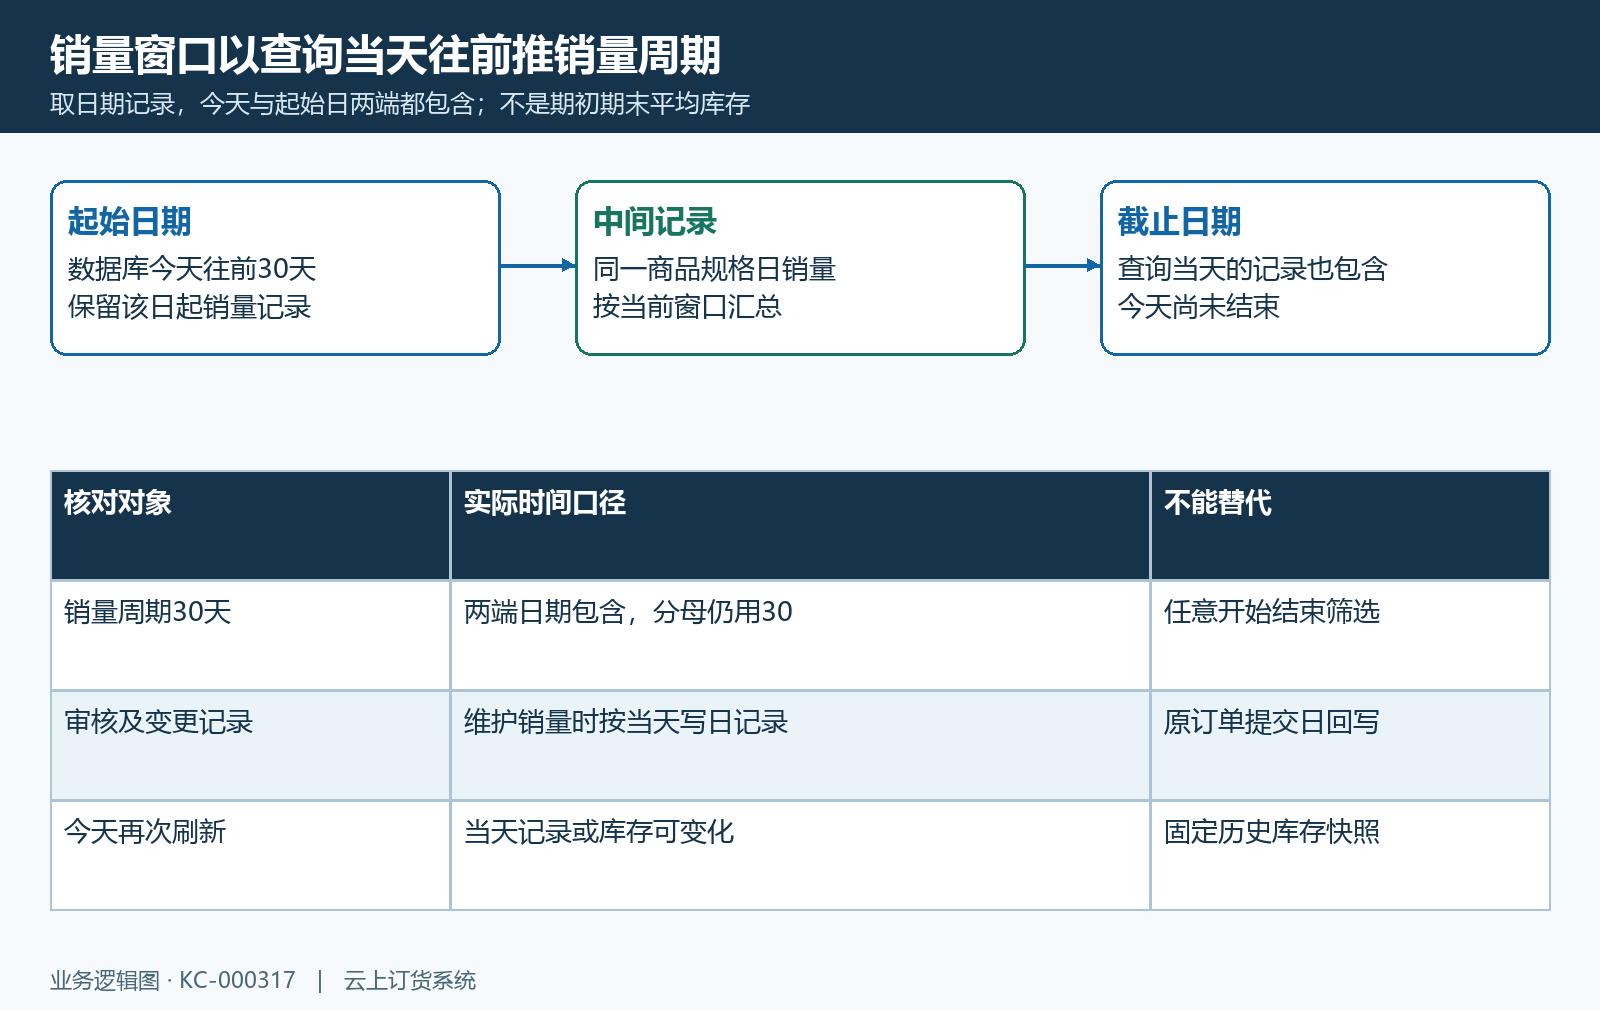Click the 截止日期 card heading
Viewport: 1600px width, 1010px height.
1179,221
